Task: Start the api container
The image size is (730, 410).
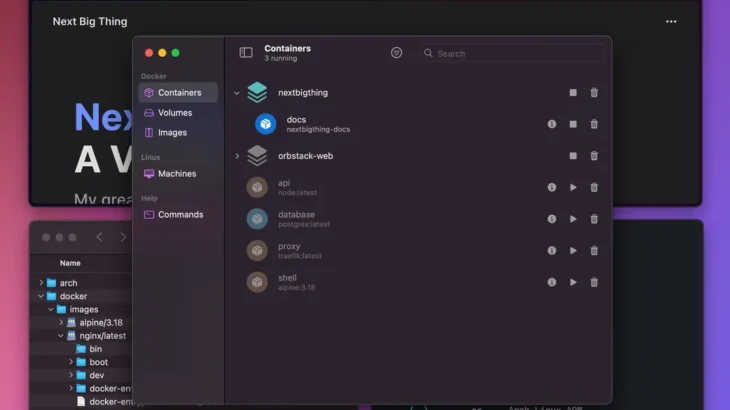Action: coord(573,188)
